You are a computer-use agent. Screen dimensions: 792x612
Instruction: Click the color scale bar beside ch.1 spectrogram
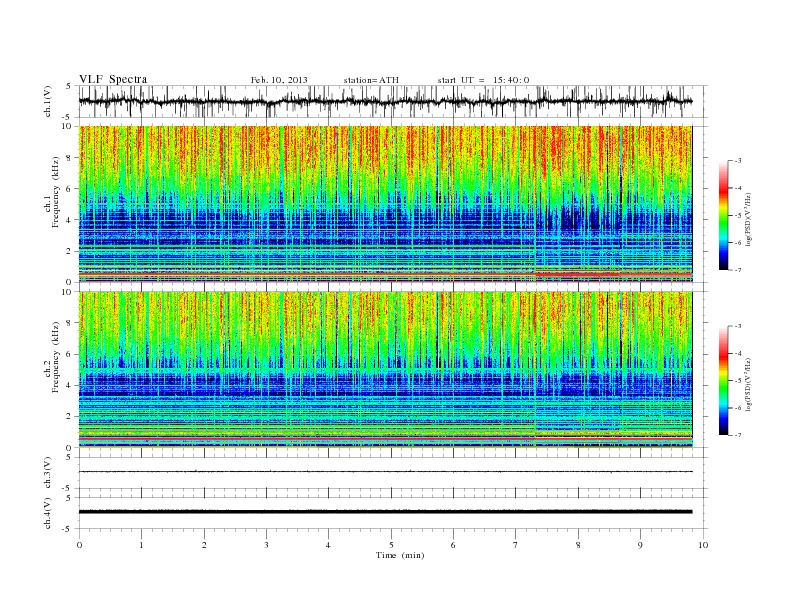[x=724, y=215]
